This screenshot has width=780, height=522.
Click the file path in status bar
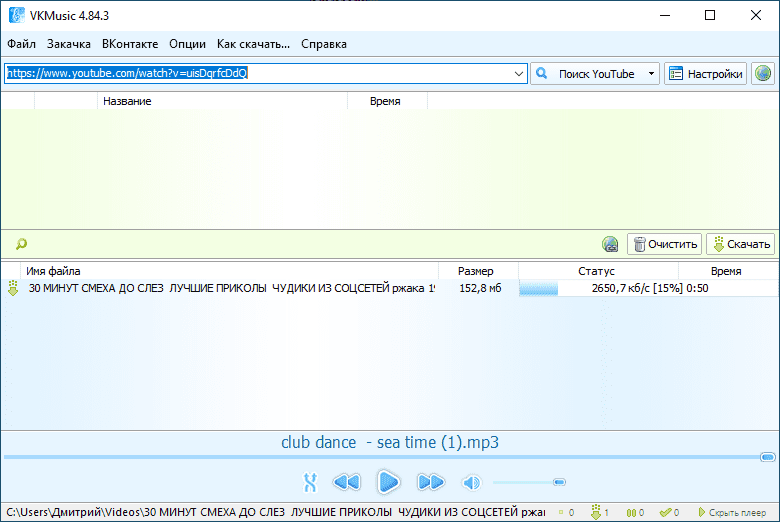point(276,512)
